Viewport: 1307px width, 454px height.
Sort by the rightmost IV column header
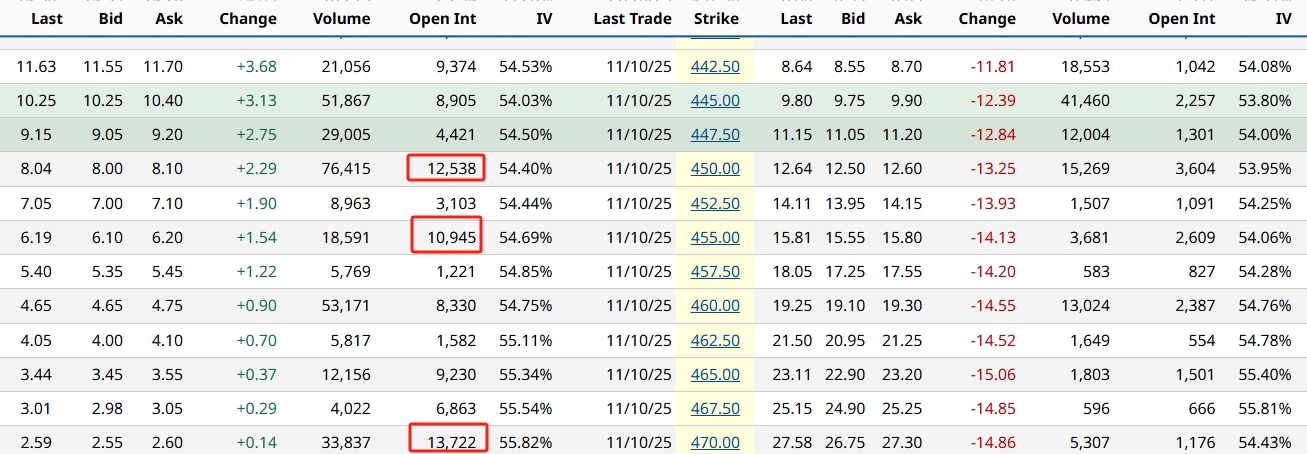(1283, 19)
